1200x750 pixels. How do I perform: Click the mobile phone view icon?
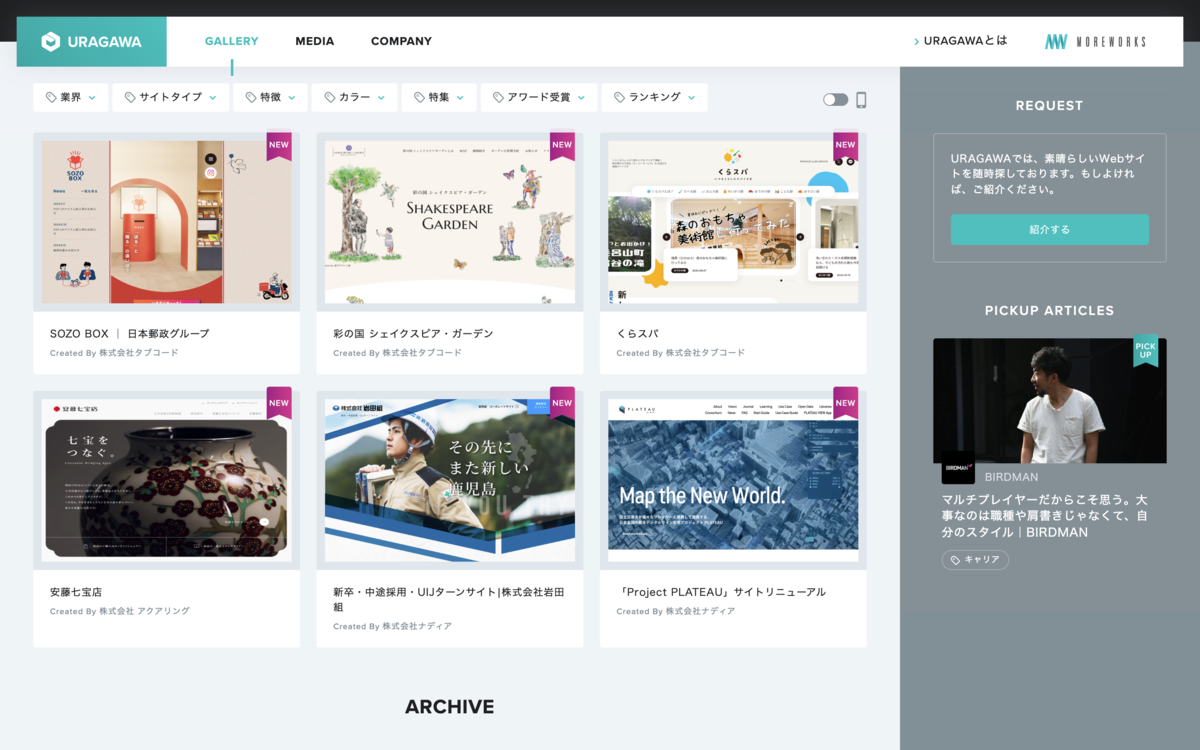[861, 99]
